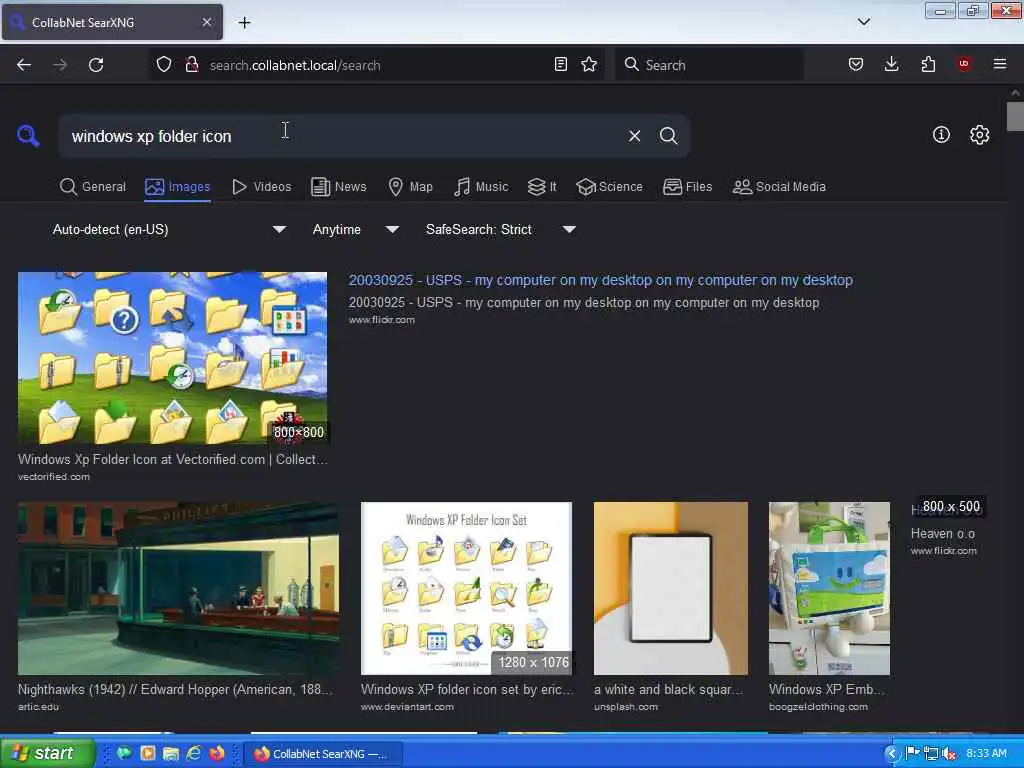Open the Windows XP Folder Icon Set thumbnail
The image size is (1024, 768).
pyautogui.click(x=466, y=588)
